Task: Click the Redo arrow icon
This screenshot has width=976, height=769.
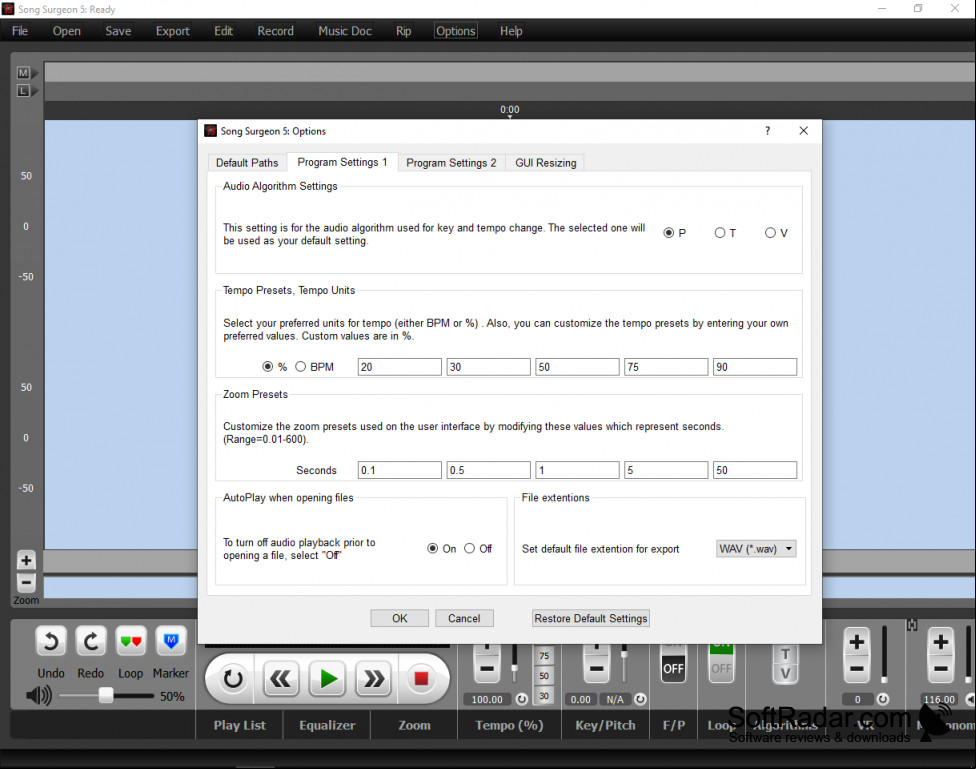Action: point(91,641)
